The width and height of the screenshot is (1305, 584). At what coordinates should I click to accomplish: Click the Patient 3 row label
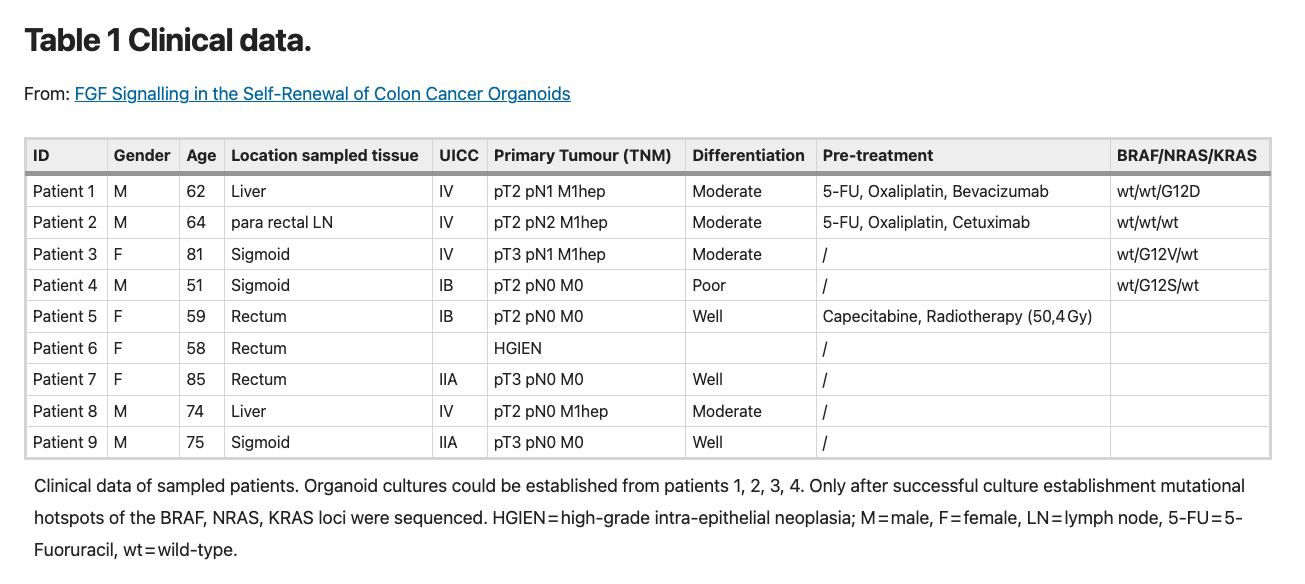click(x=64, y=254)
